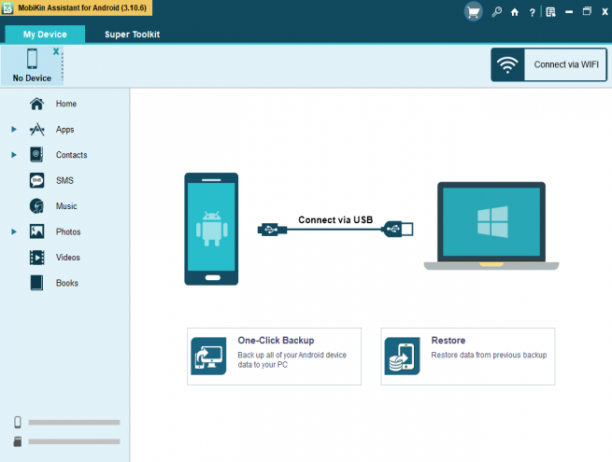
Task: Click the MobiKin app logo icon
Action: (x=8, y=8)
